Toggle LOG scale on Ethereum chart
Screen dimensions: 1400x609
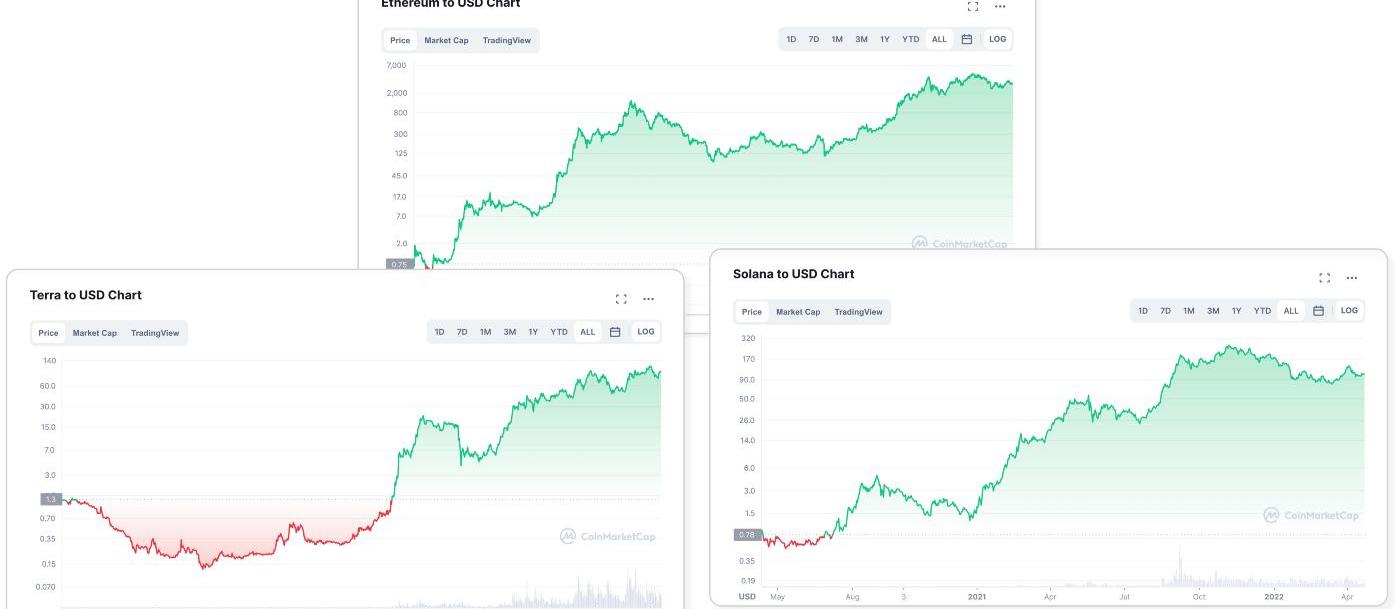[x=997, y=39]
